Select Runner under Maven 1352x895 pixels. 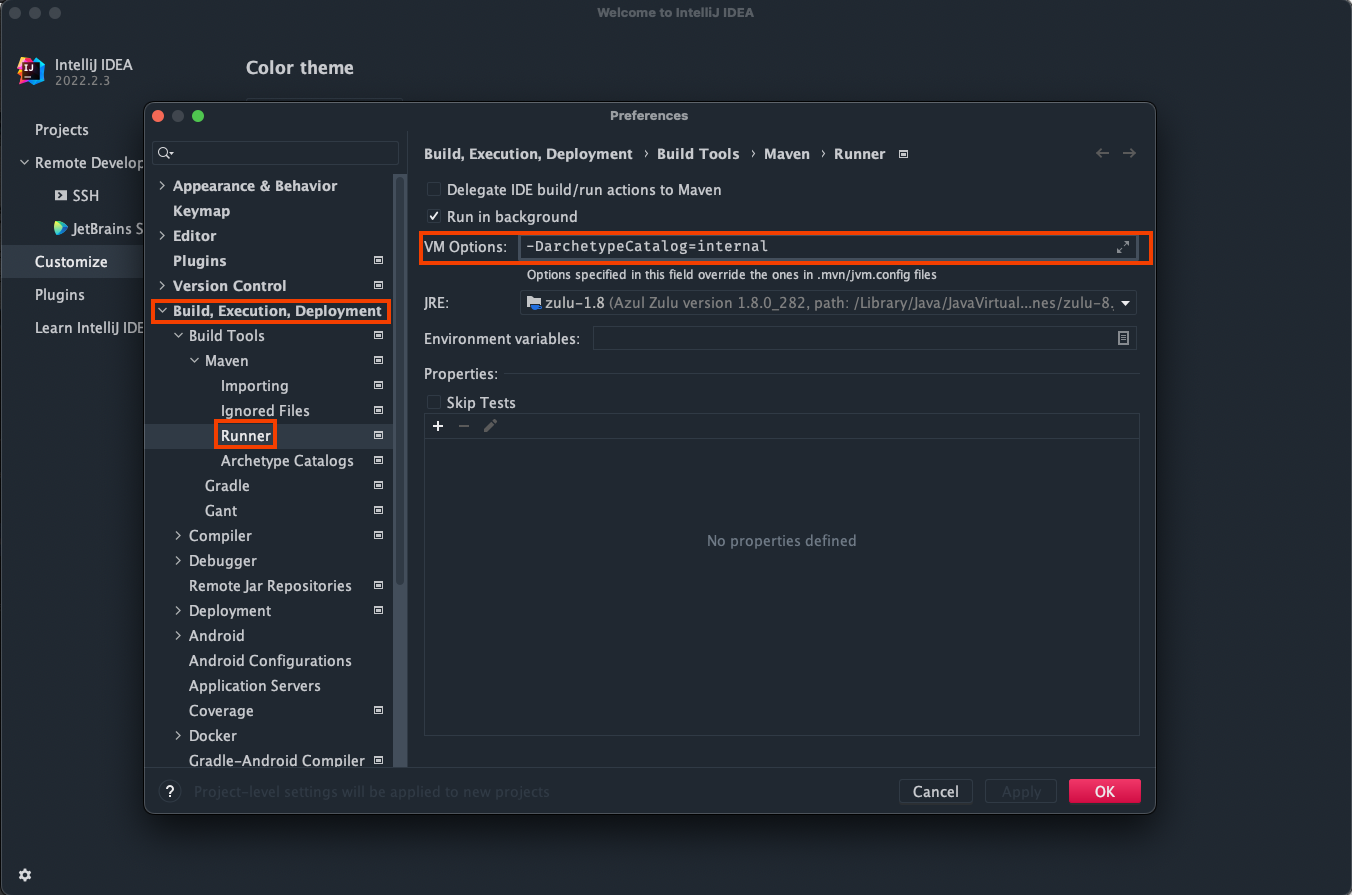(246, 436)
